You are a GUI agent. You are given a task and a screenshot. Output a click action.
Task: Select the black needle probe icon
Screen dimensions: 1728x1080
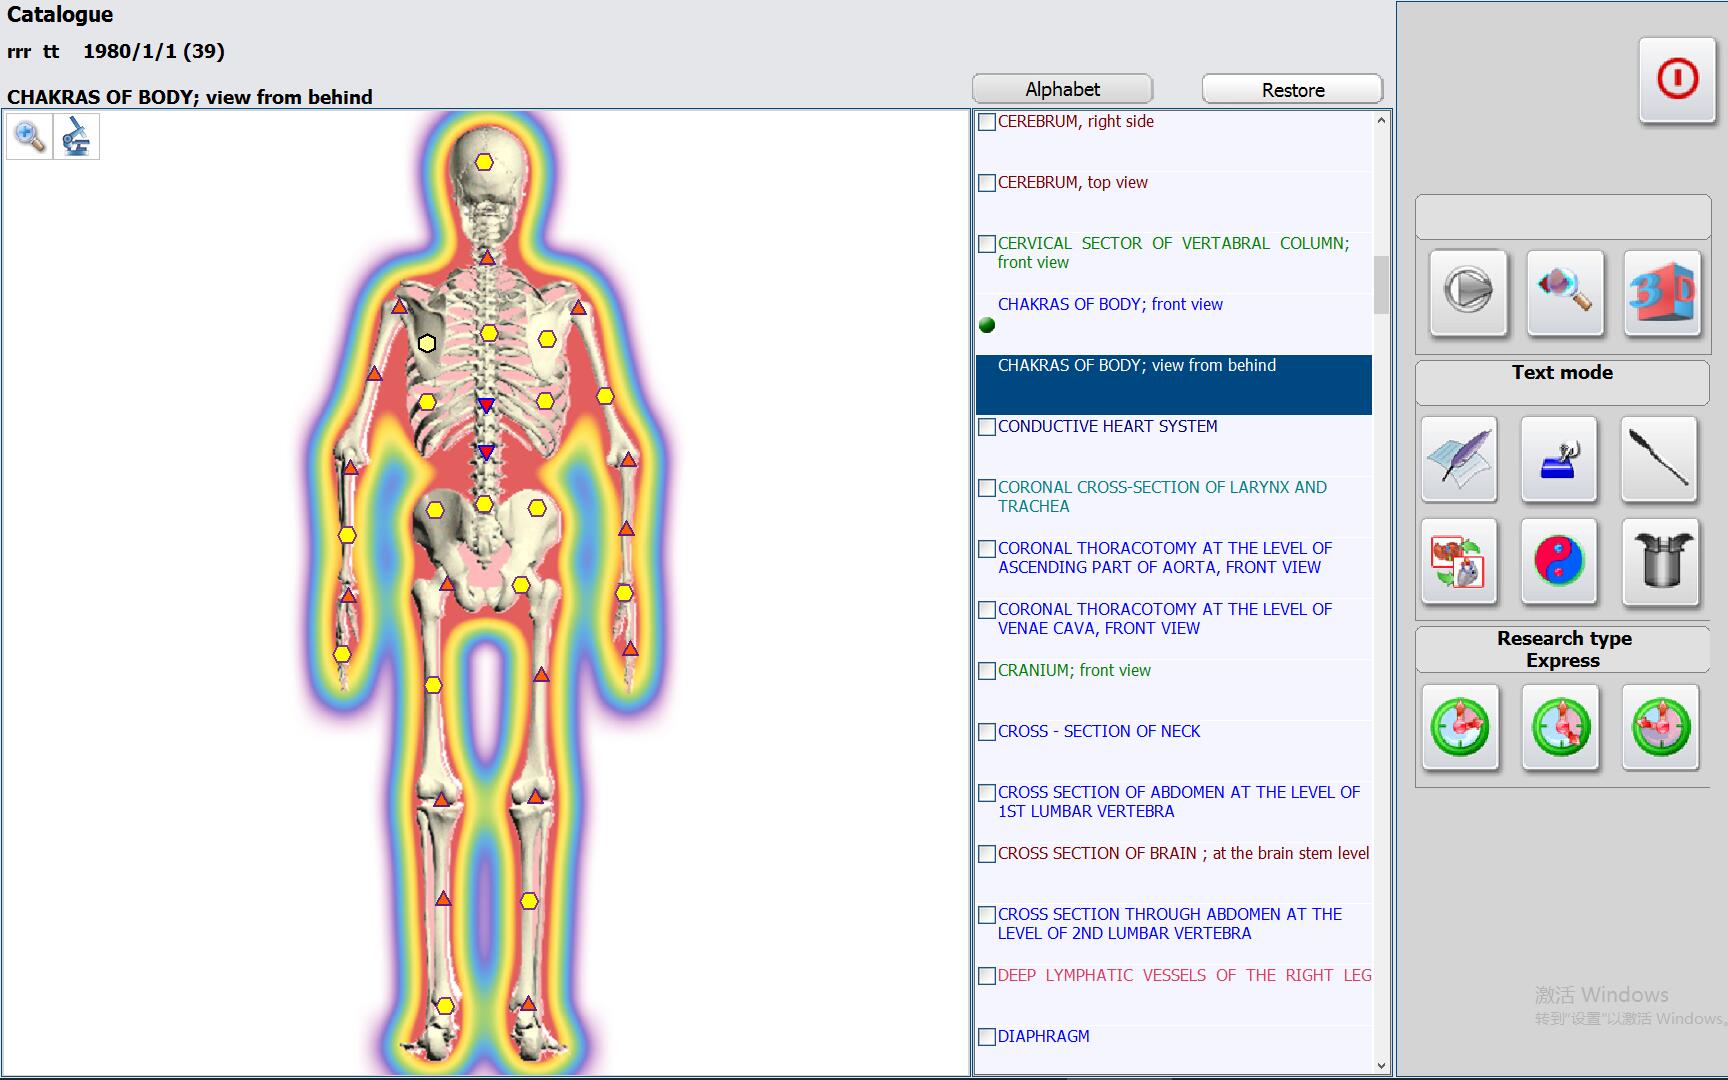point(1659,459)
